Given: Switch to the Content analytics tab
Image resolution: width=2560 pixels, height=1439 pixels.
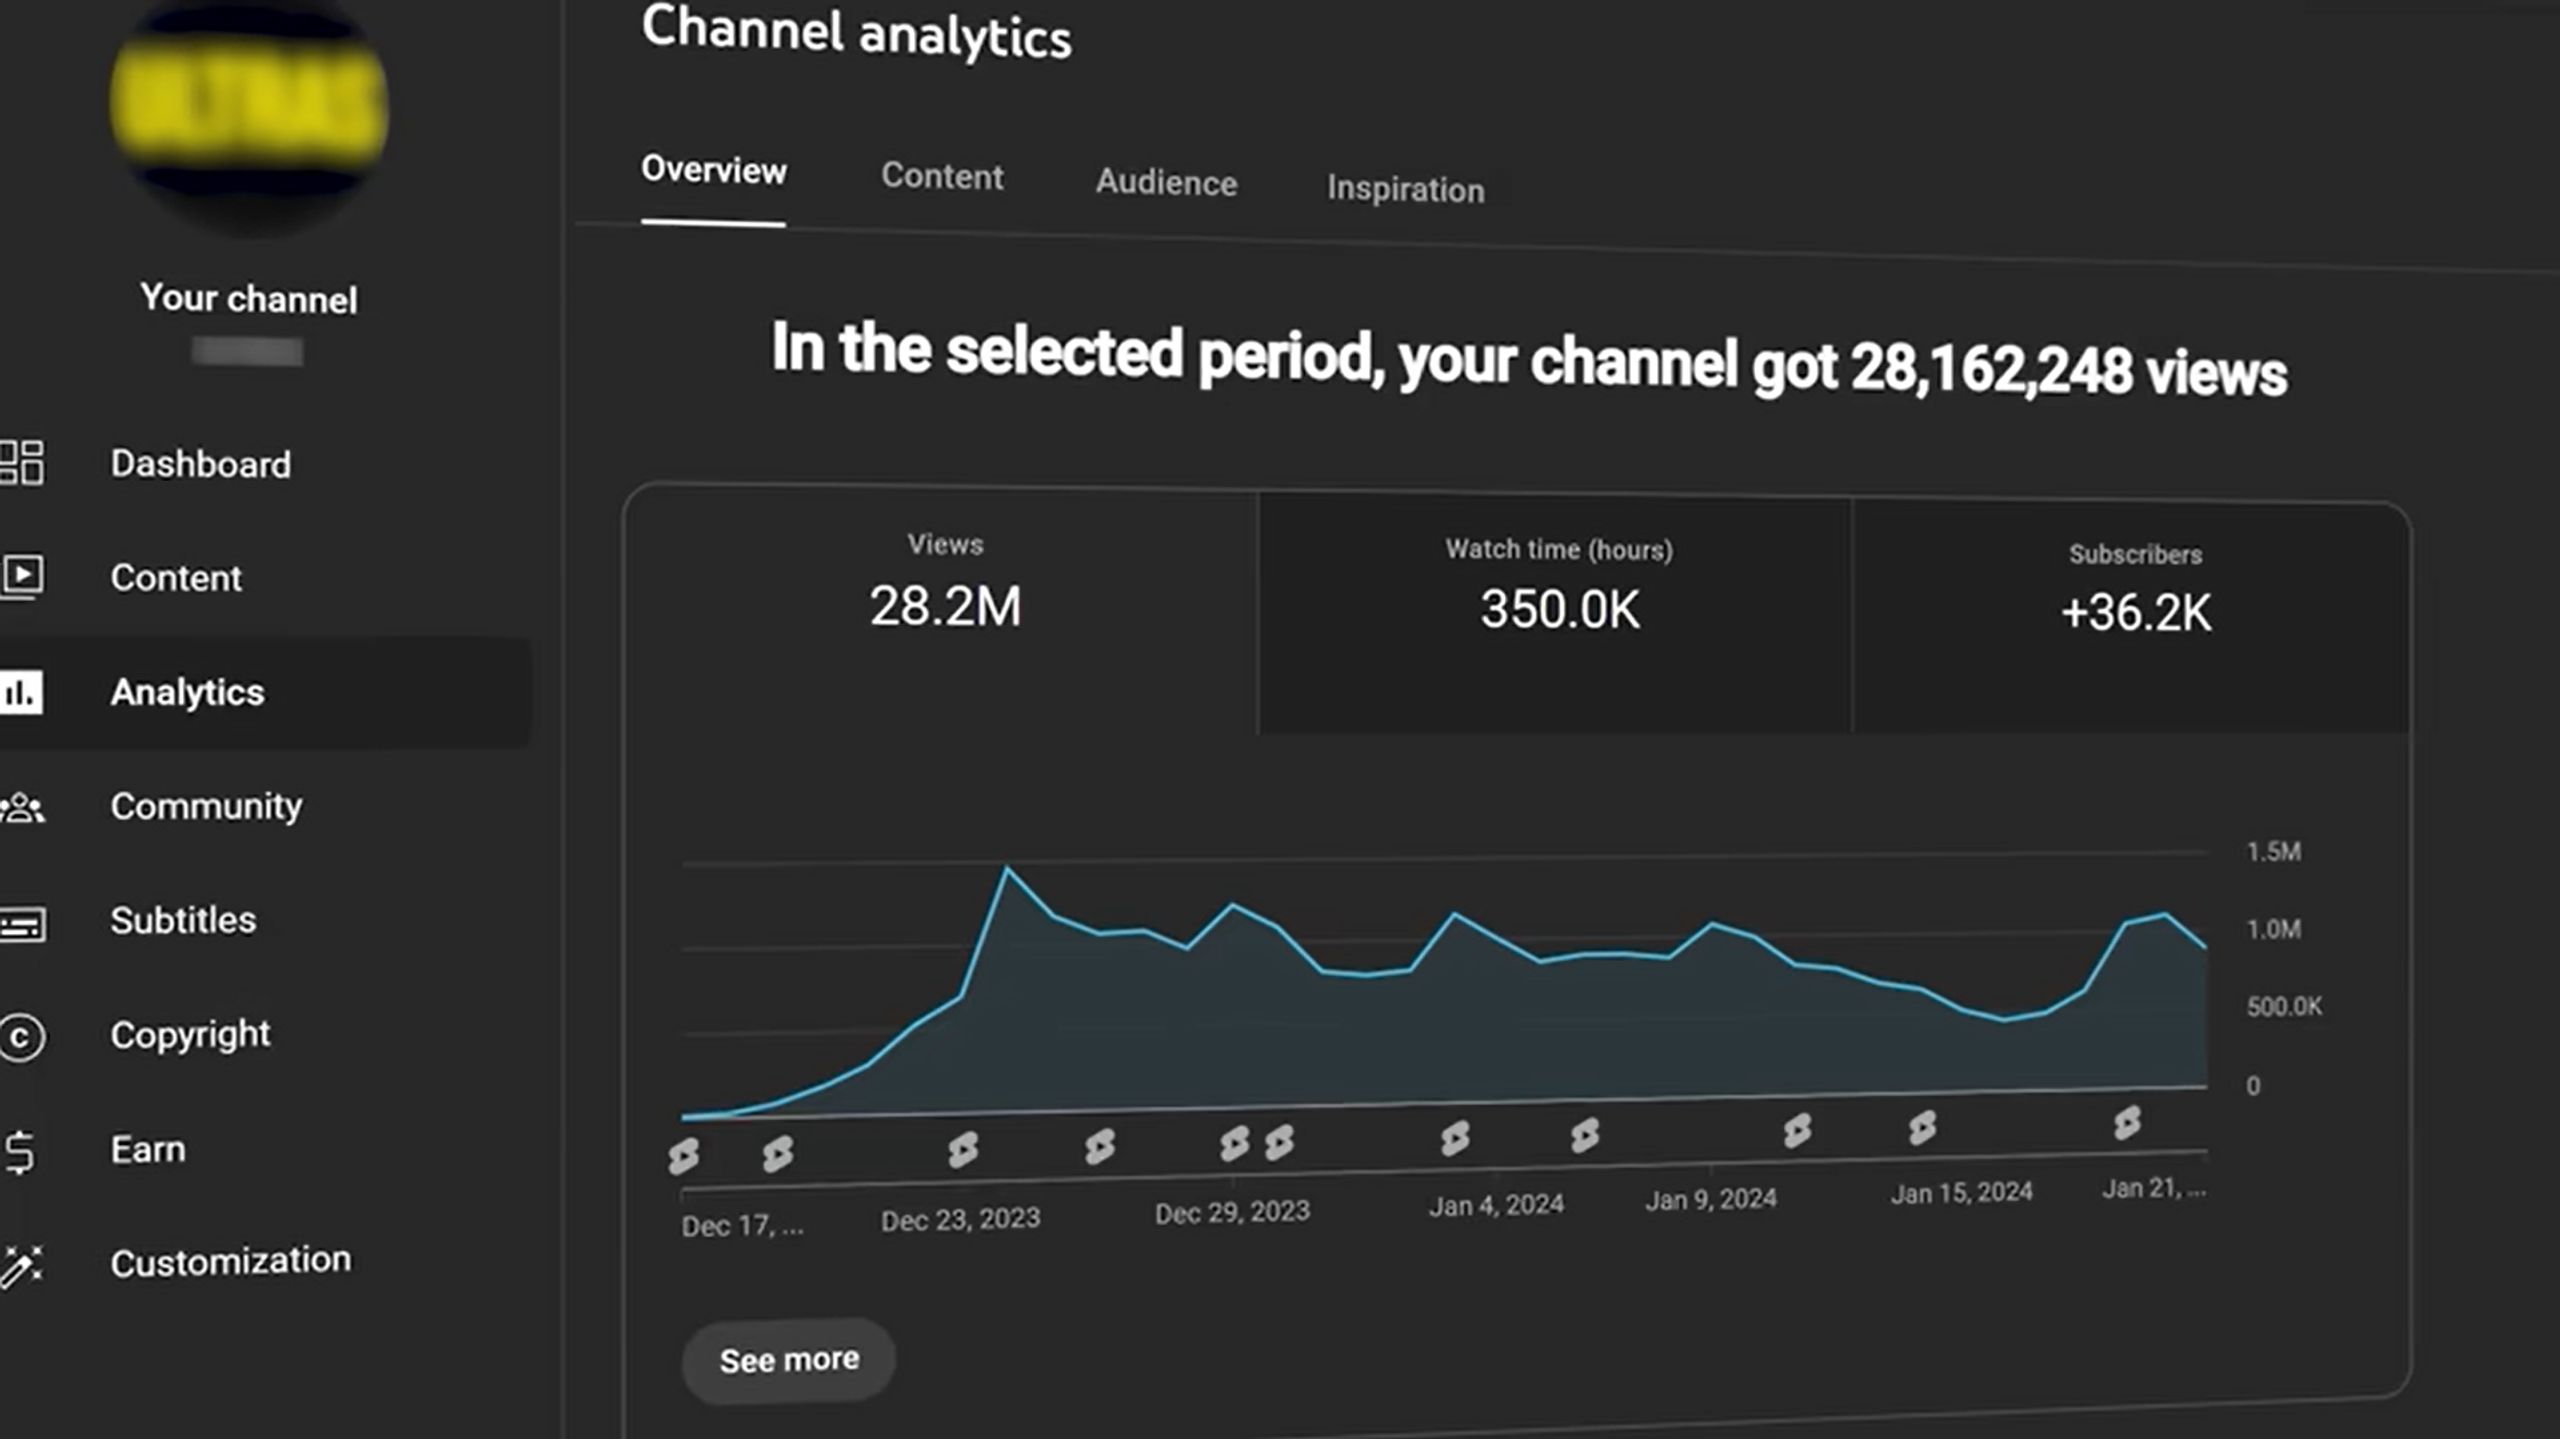Looking at the screenshot, I should [942, 177].
